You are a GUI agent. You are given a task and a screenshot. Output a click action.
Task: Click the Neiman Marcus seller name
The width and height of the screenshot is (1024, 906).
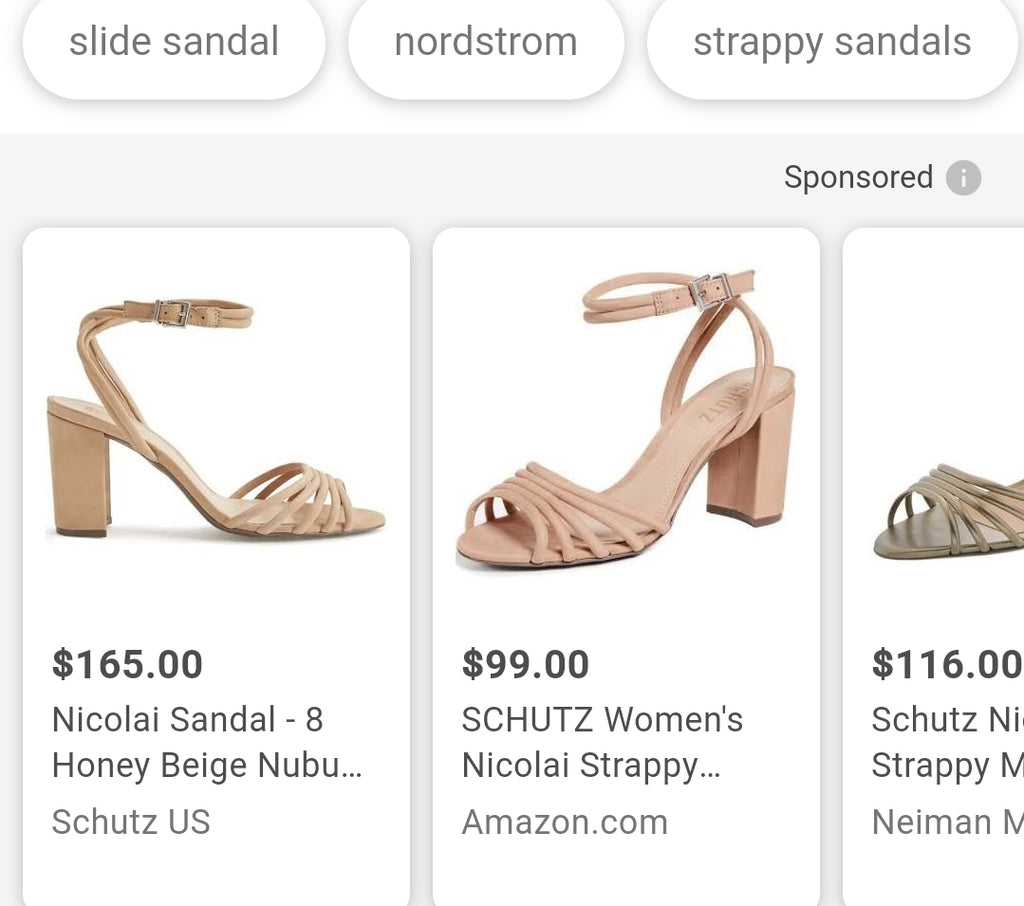coord(946,822)
